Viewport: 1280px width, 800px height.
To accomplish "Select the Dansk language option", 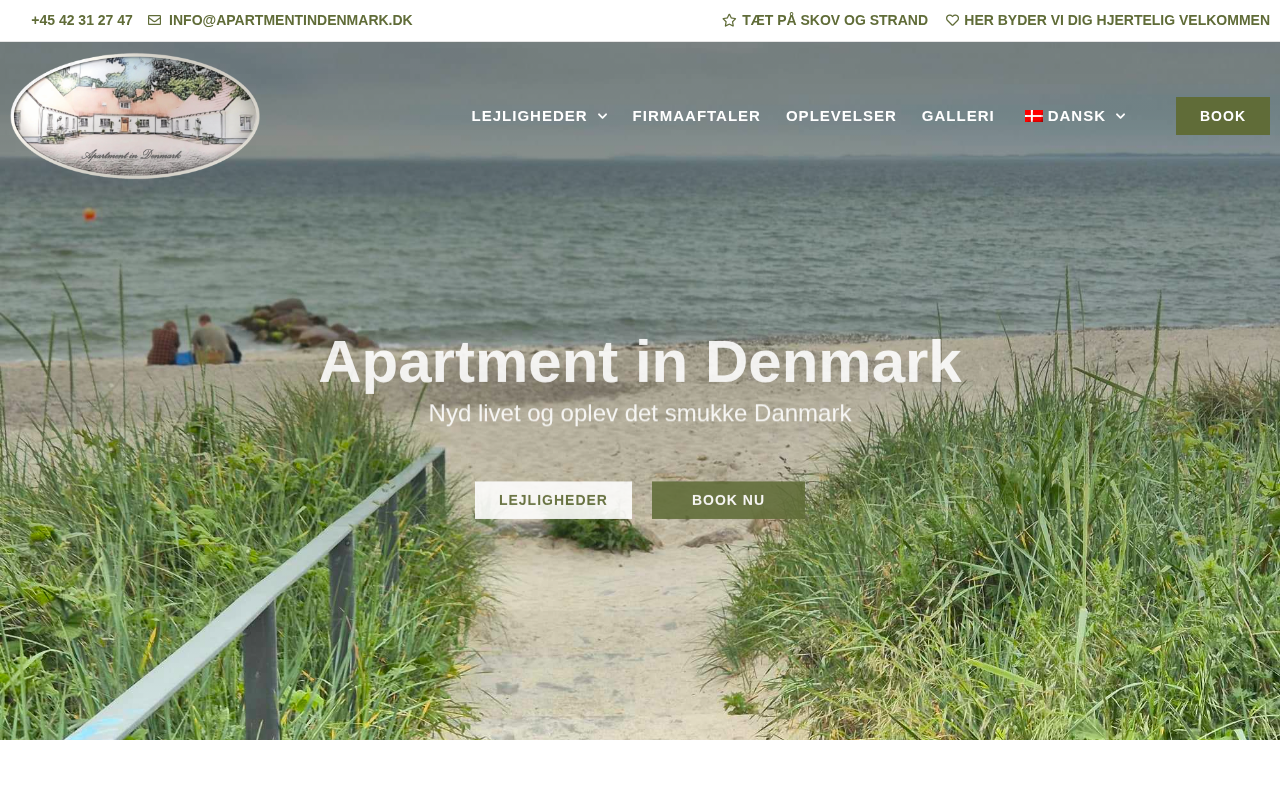I will coord(1076,116).
